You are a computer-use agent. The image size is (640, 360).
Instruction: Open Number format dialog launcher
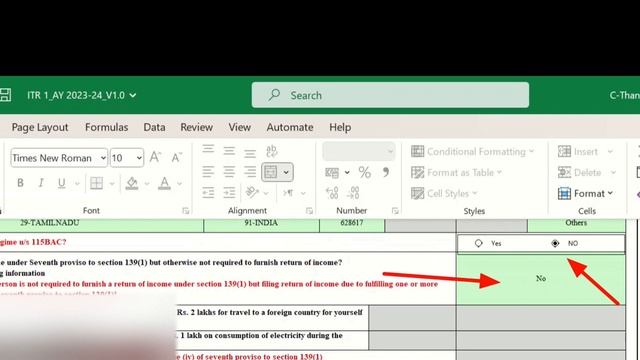[x=395, y=211]
